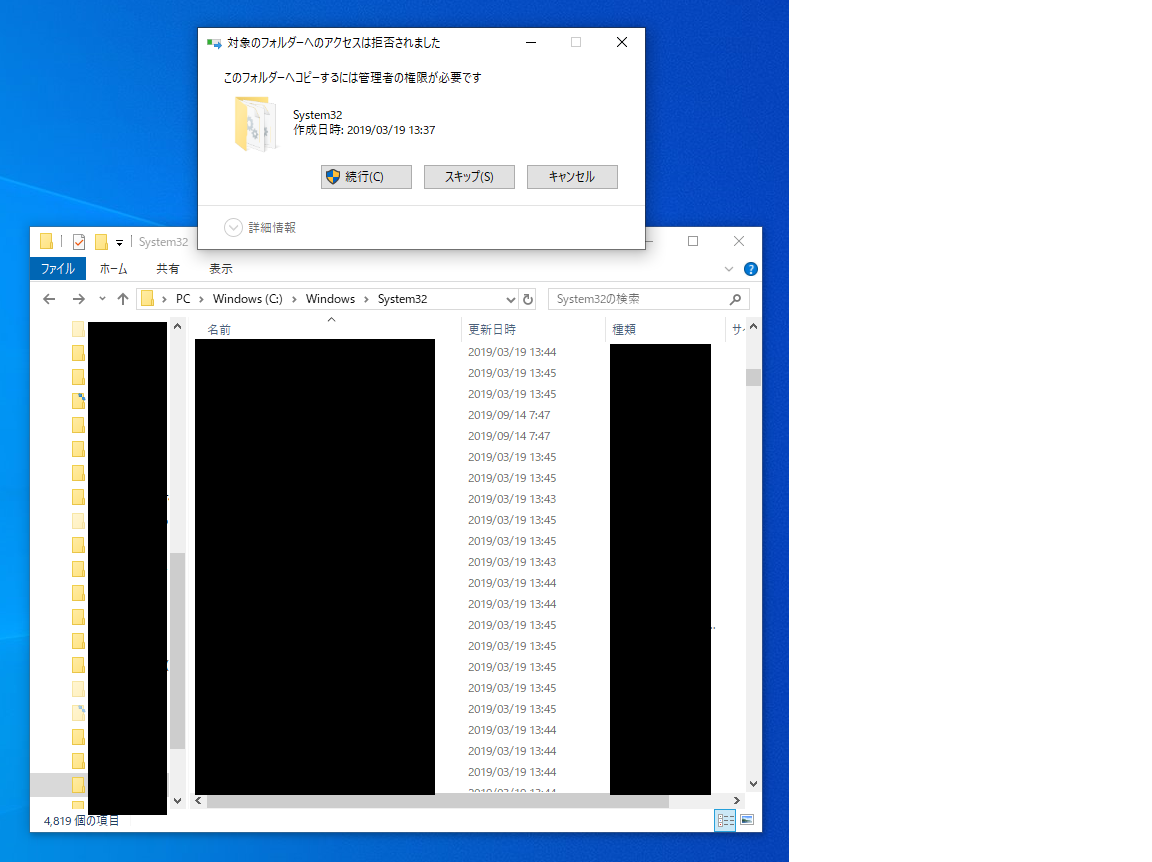
Task: Sort by 種類 column header
Action: click(624, 330)
